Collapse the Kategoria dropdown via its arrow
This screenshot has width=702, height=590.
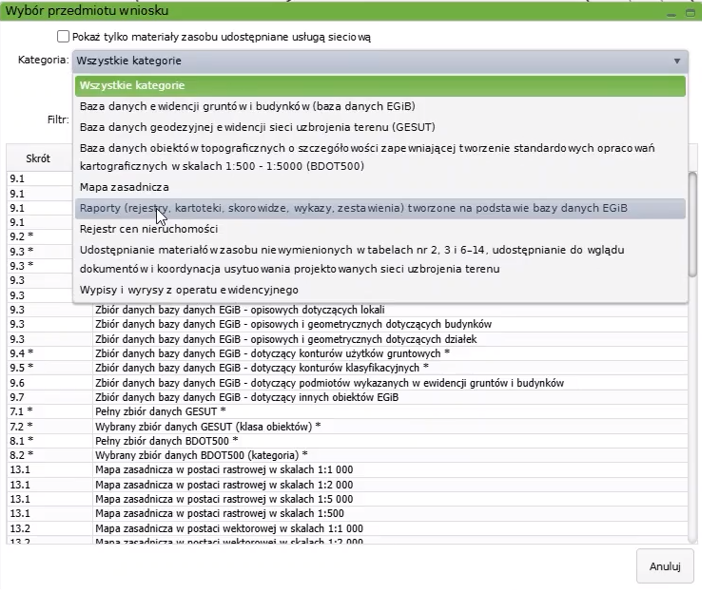coord(677,61)
